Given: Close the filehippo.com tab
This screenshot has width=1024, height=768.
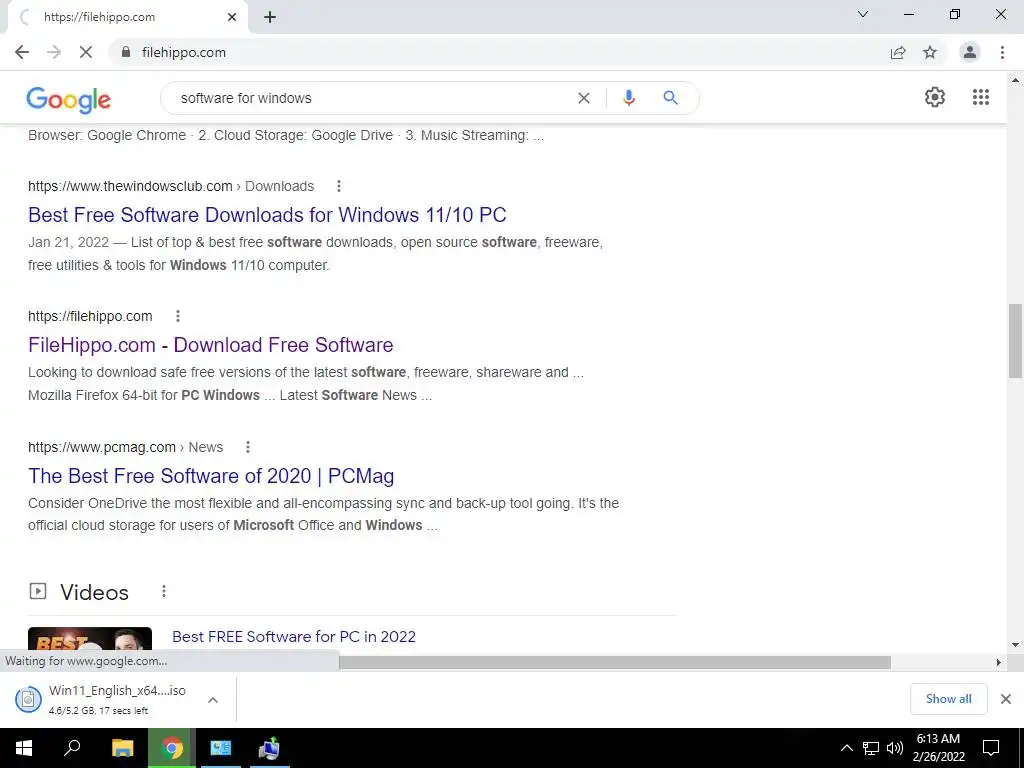Looking at the screenshot, I should [x=232, y=17].
